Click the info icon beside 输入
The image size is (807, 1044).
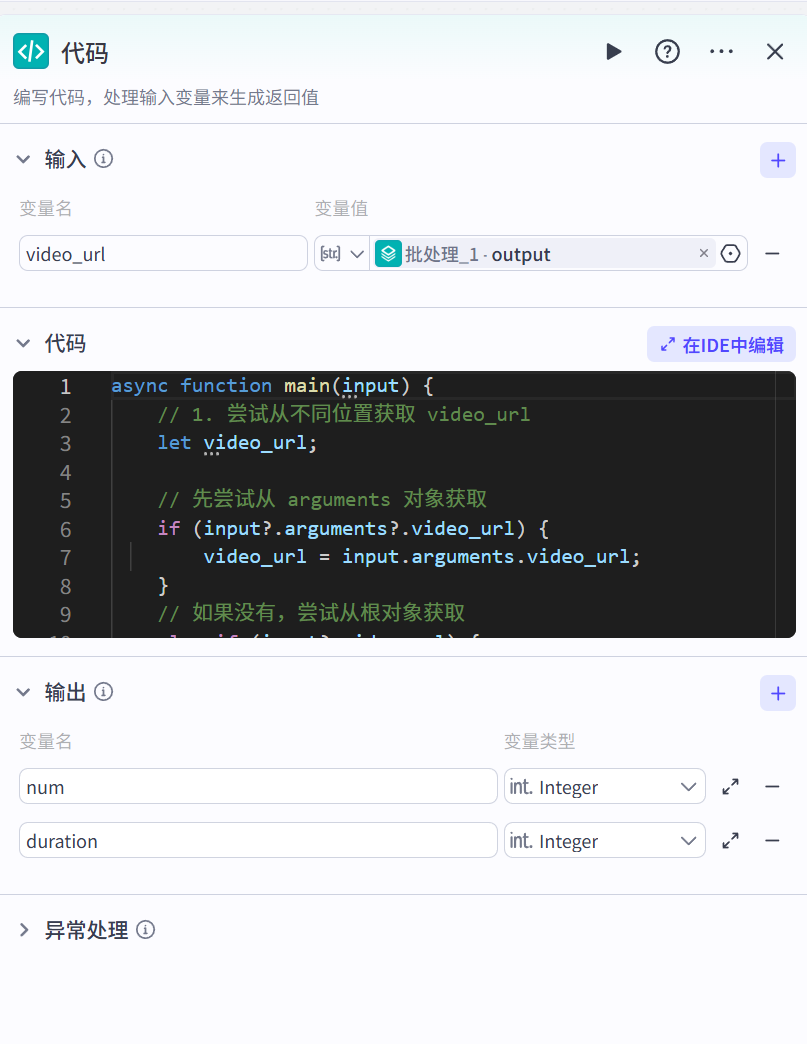[x=103, y=158]
